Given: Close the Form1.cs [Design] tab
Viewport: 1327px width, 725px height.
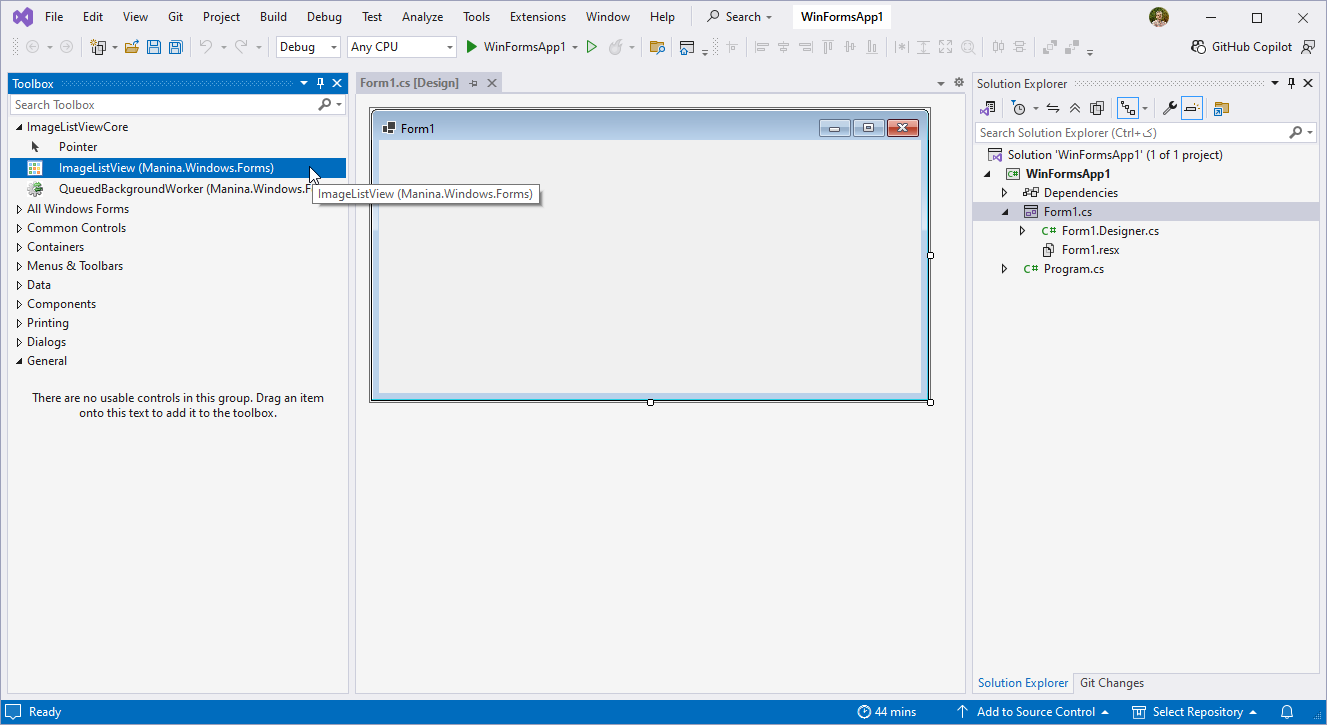Looking at the screenshot, I should pos(492,83).
